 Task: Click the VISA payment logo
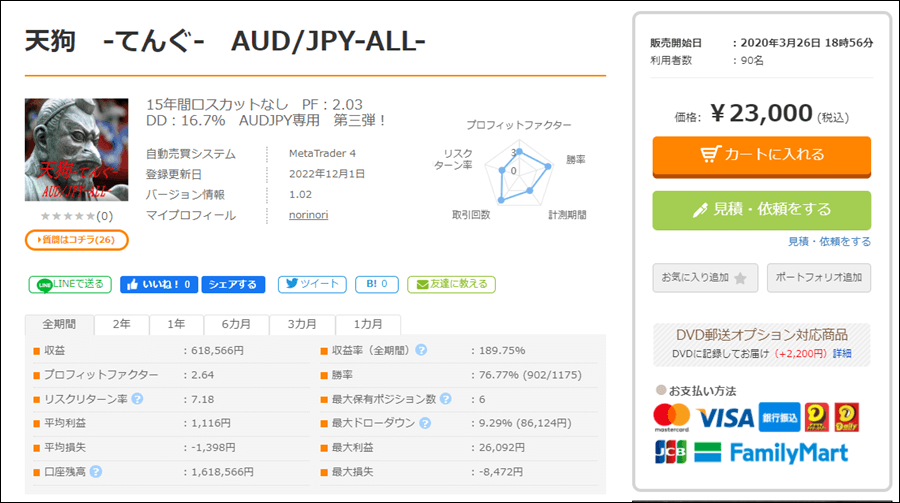pyautogui.click(x=725, y=418)
